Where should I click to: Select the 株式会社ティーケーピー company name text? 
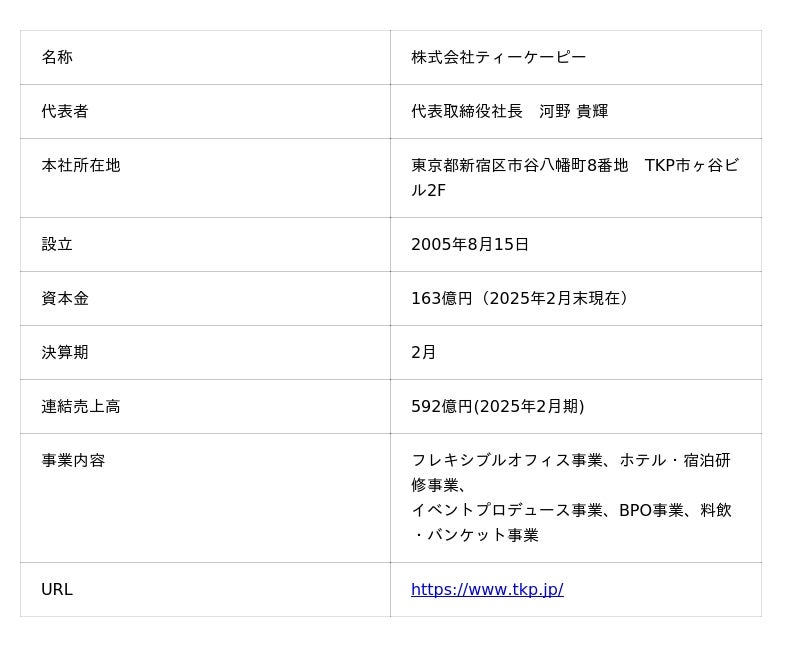click(498, 57)
